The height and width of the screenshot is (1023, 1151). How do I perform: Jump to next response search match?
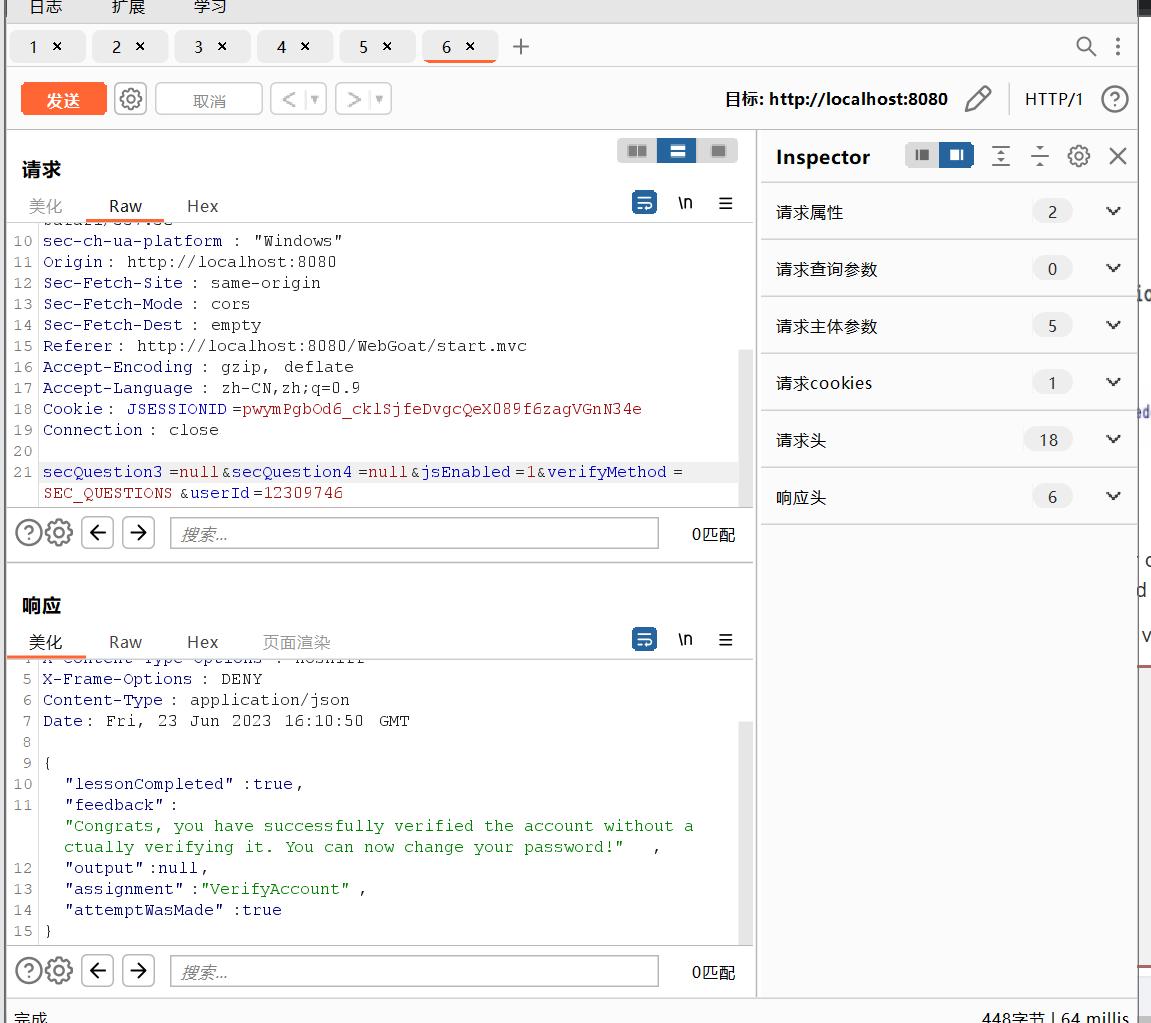click(138, 971)
